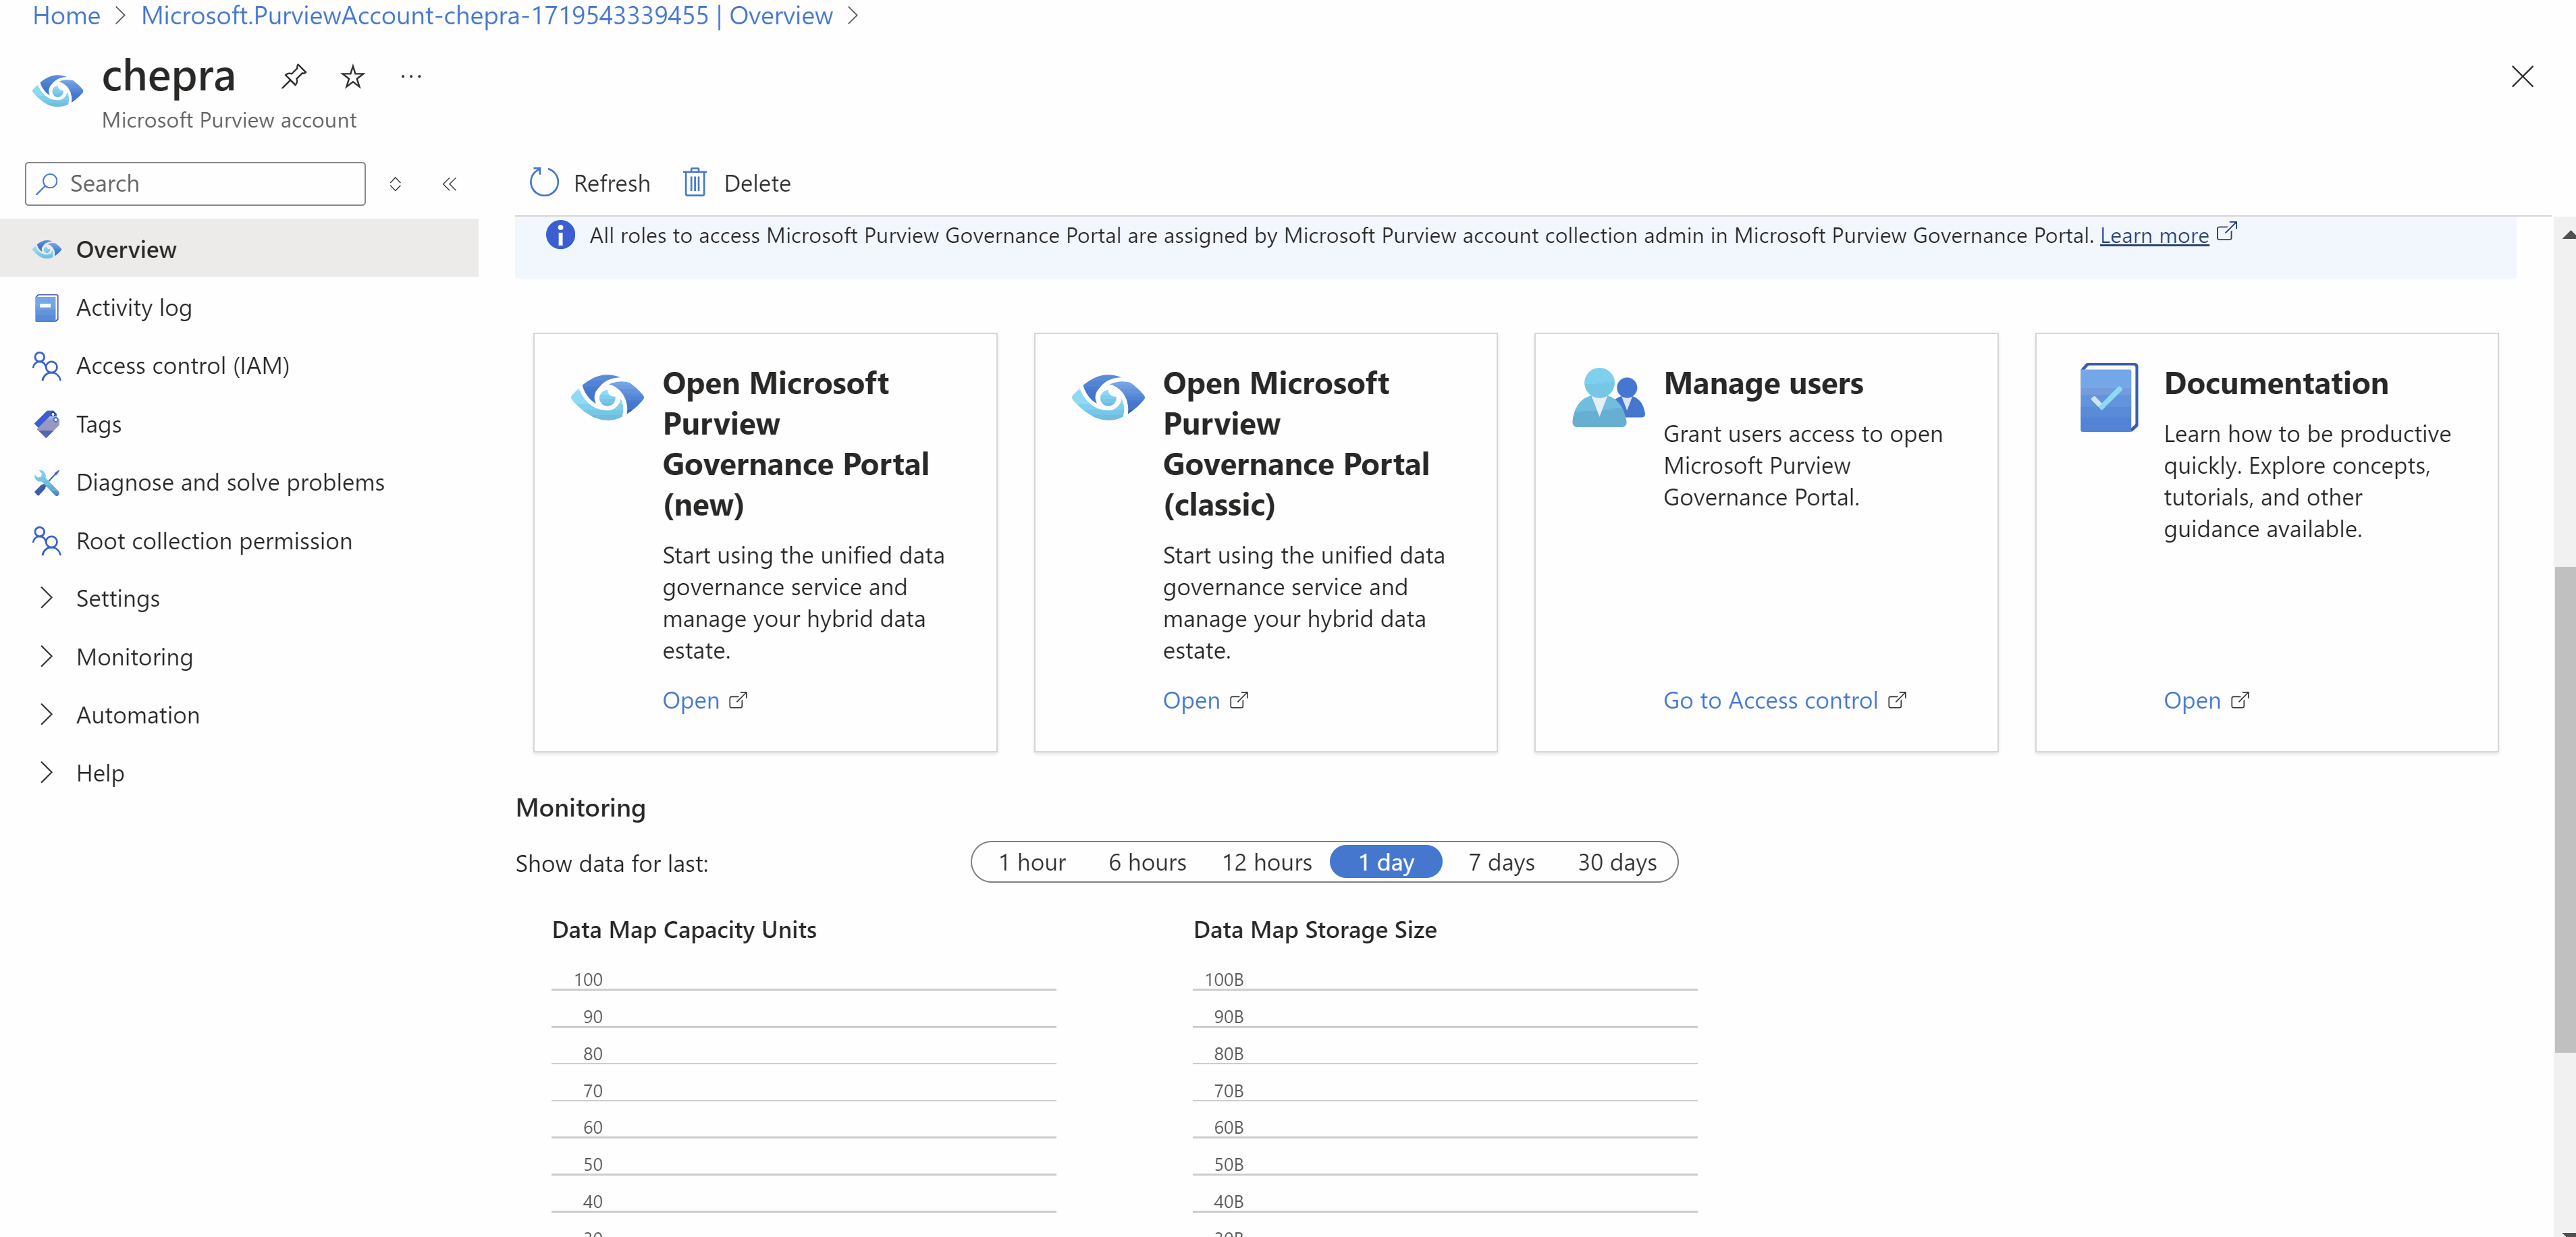2576x1237 pixels.
Task: Click the Overview eye icon in sidebar
Action: (x=47, y=249)
